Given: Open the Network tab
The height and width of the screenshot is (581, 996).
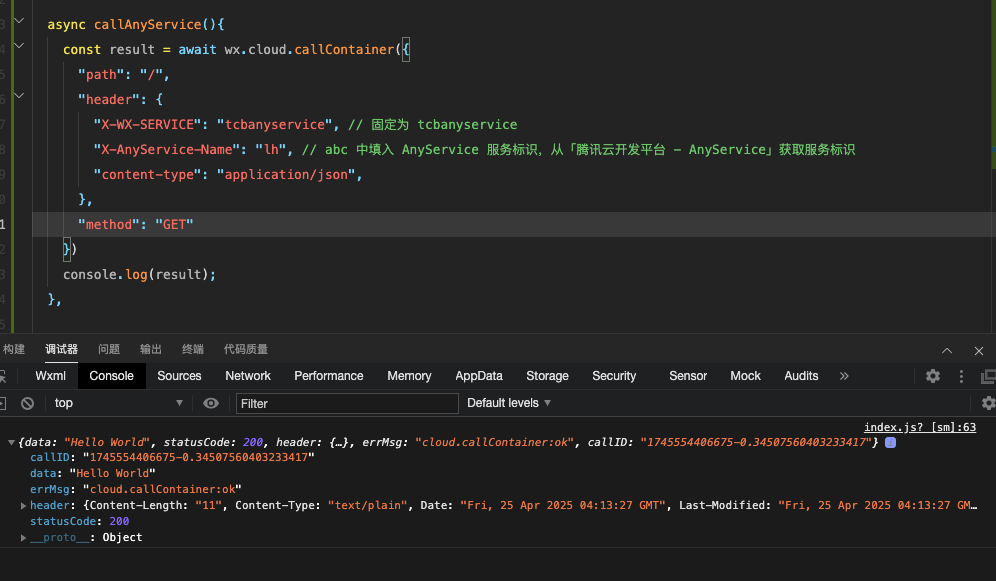Looking at the screenshot, I should tap(248, 376).
